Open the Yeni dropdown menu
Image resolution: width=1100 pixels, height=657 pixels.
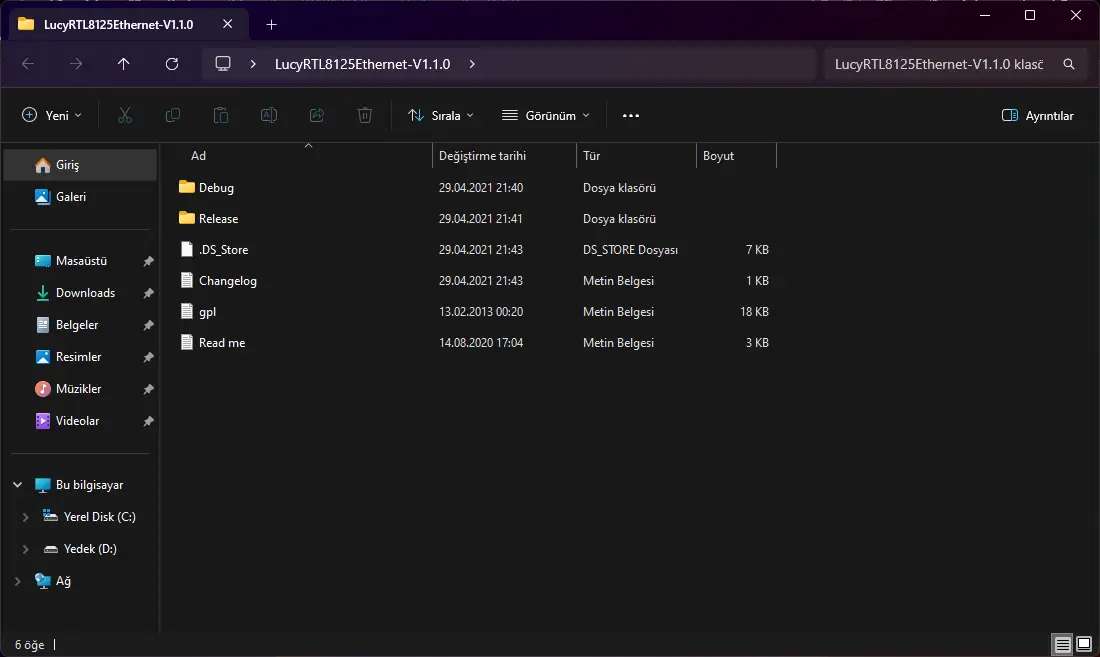(52, 116)
